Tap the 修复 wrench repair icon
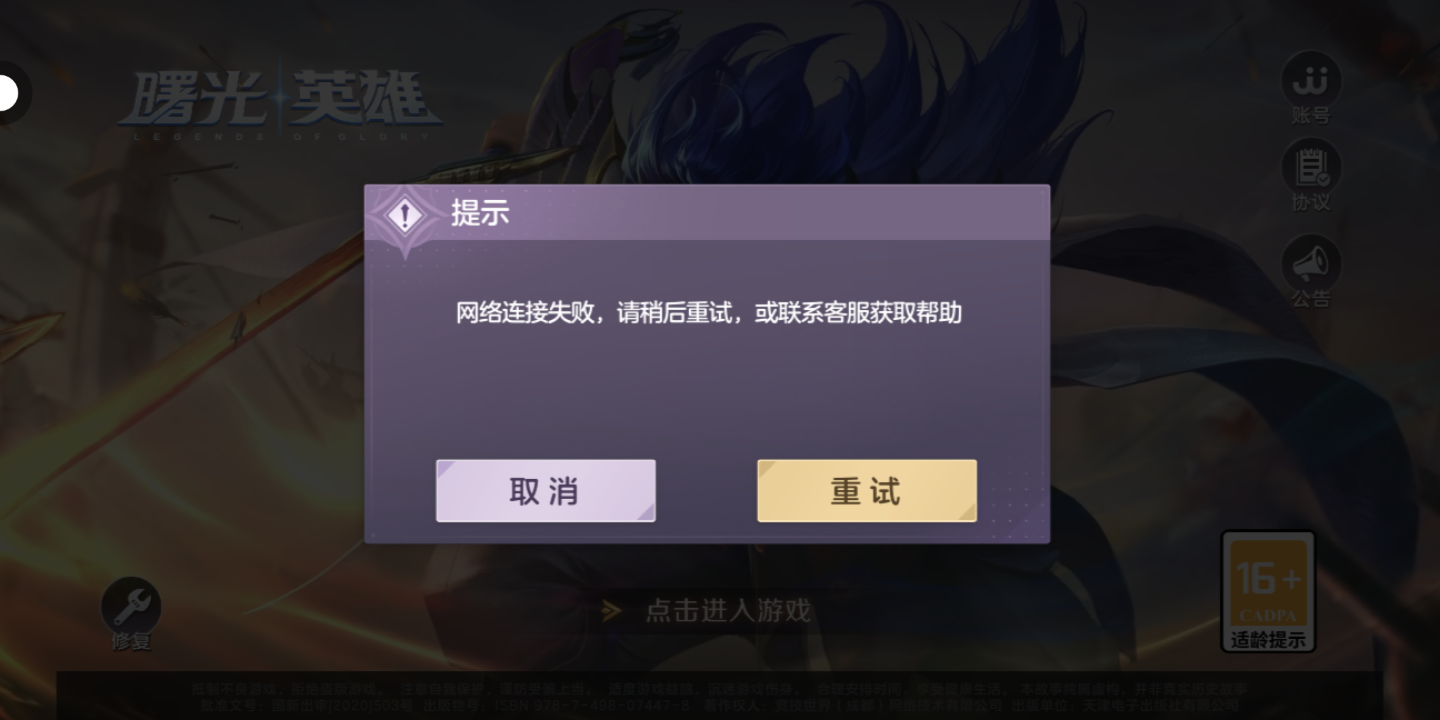Image resolution: width=1440 pixels, height=720 pixels. [131, 606]
